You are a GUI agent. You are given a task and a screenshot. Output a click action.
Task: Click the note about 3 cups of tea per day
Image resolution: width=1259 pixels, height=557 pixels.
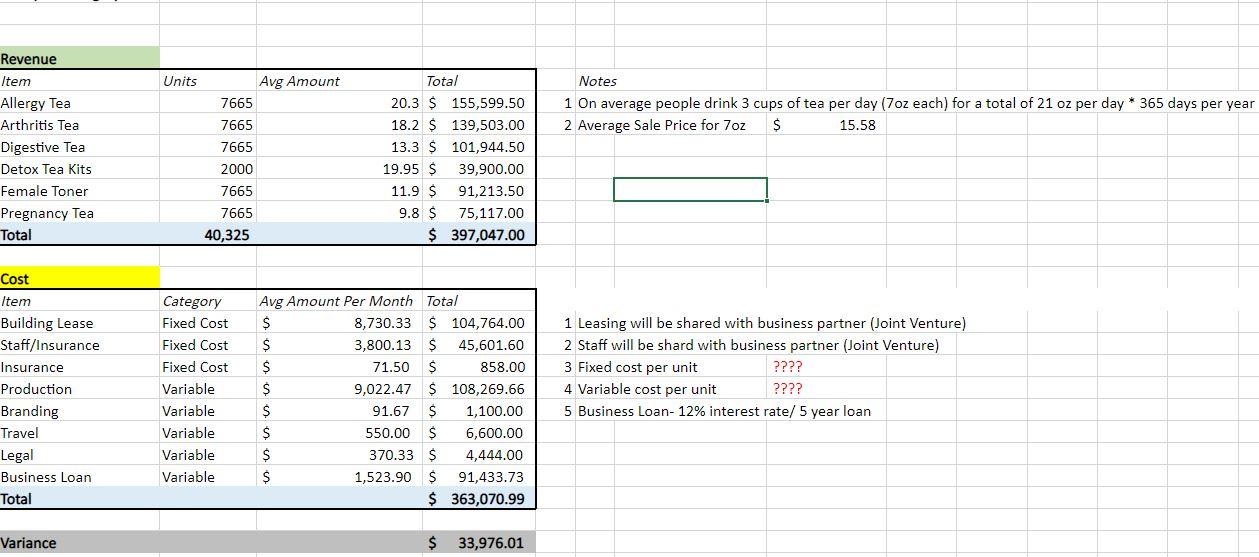pyautogui.click(x=915, y=103)
